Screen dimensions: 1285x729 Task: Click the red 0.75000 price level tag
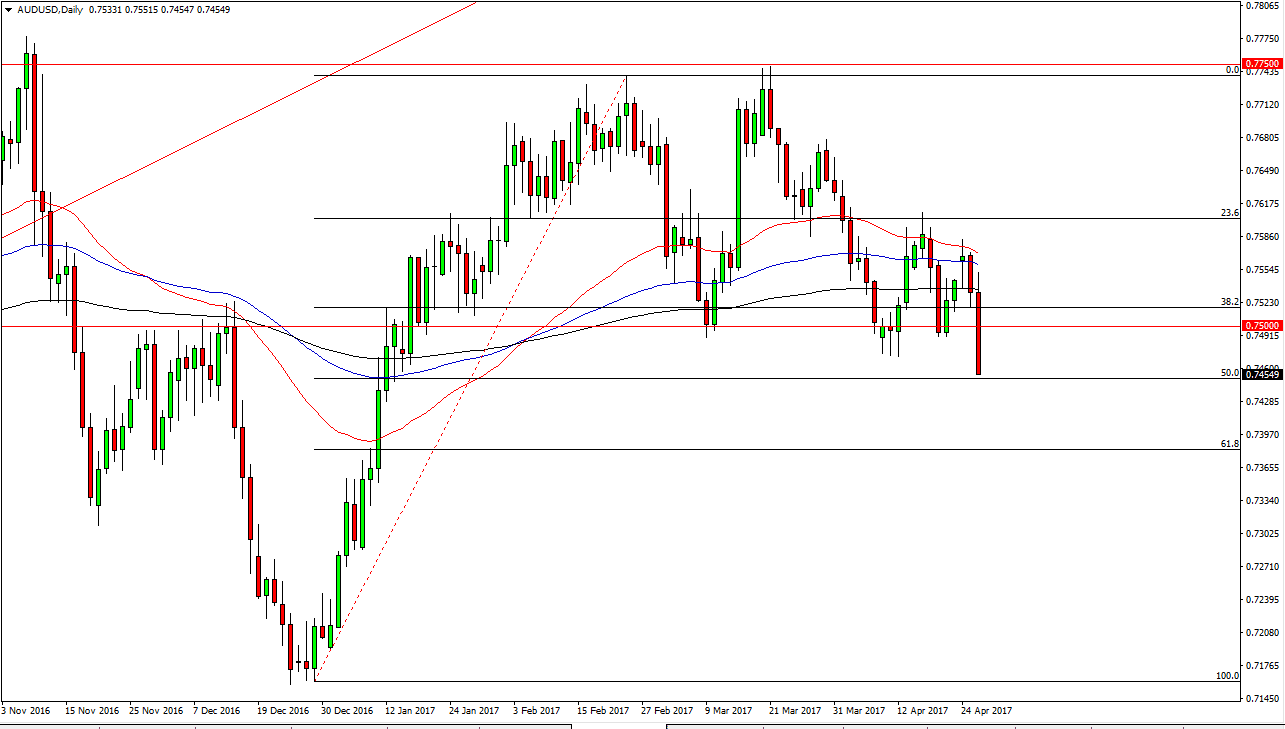click(1263, 326)
